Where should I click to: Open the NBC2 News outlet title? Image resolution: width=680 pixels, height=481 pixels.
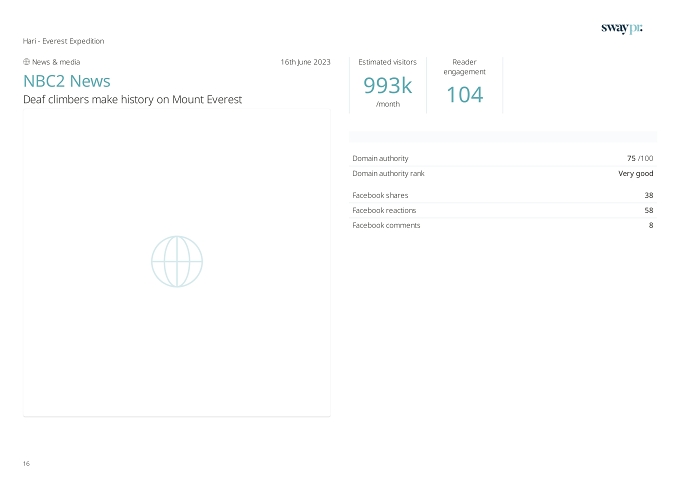[67, 81]
